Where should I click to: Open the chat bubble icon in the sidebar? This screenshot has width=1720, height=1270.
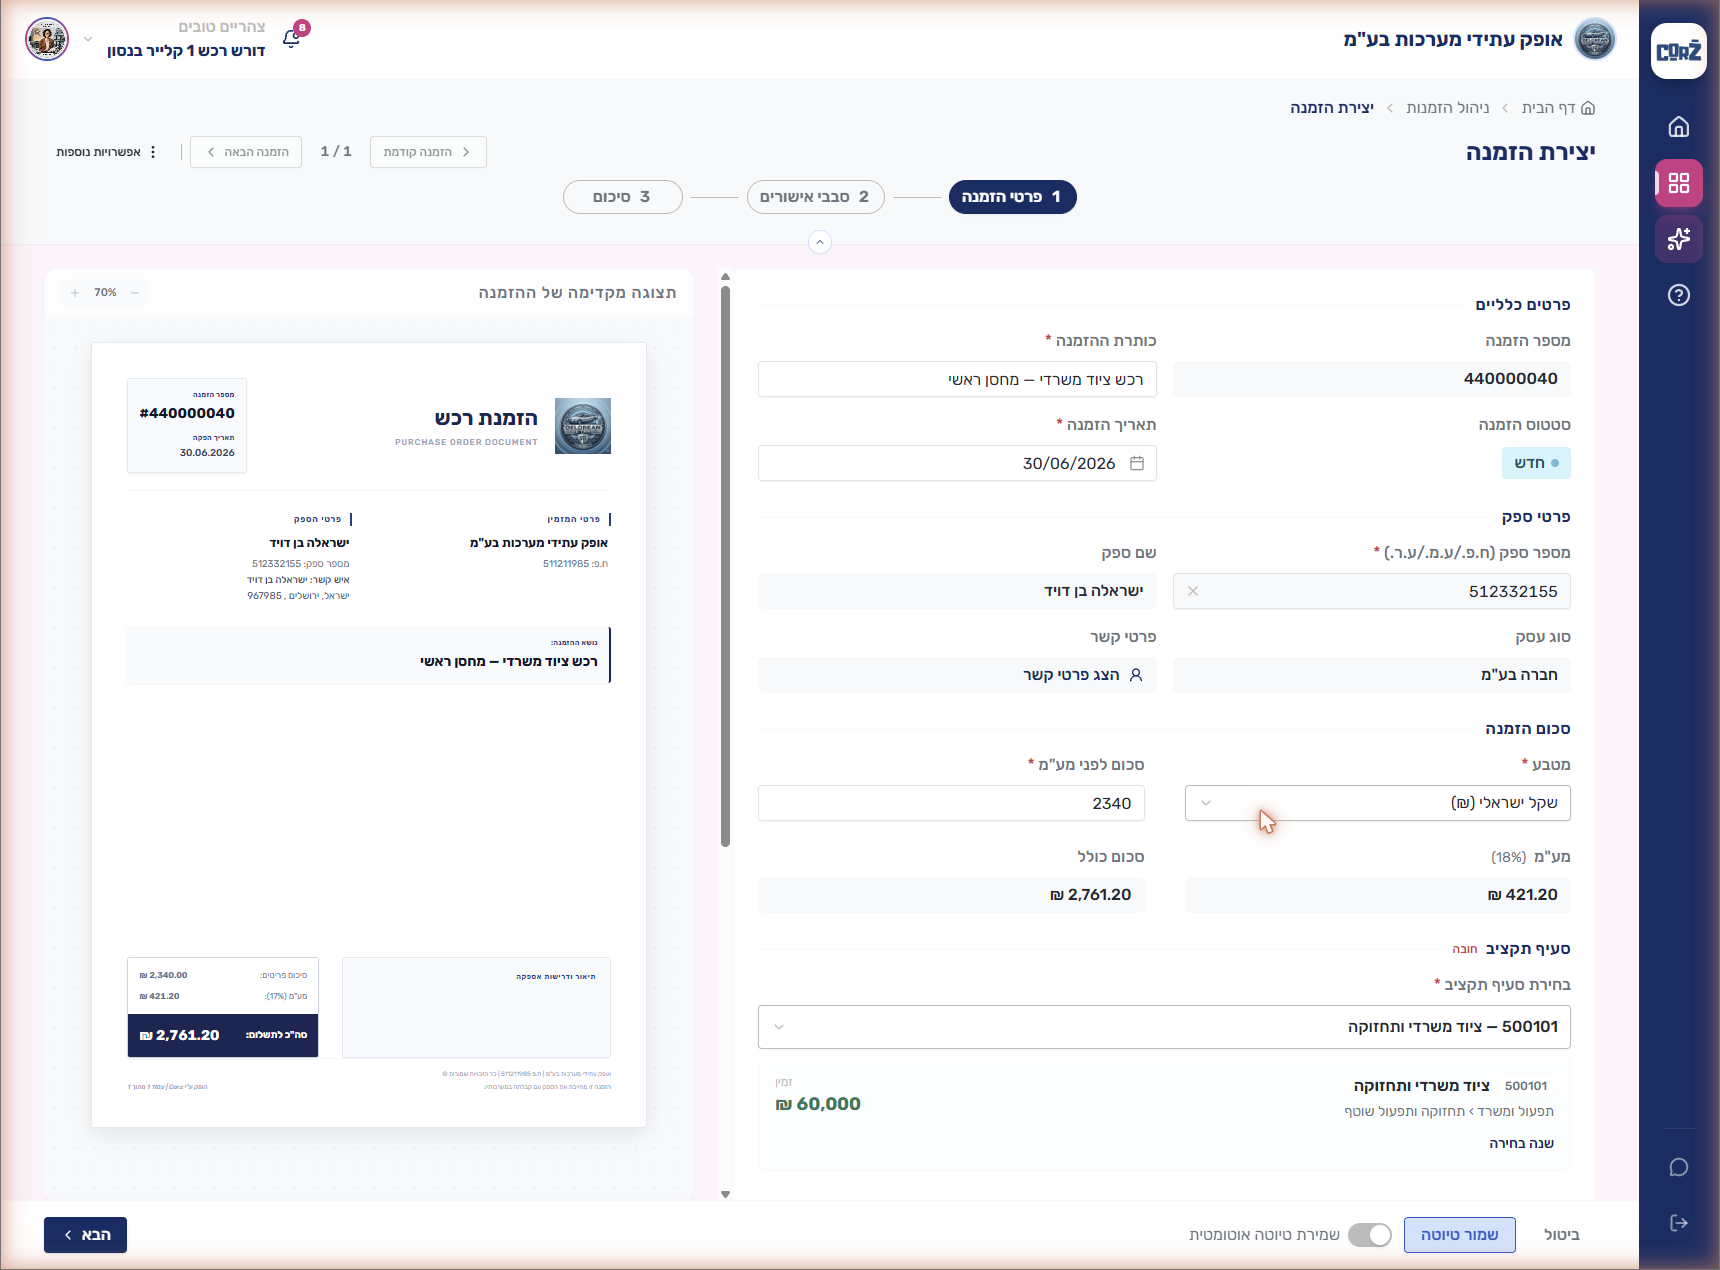tap(1679, 1167)
